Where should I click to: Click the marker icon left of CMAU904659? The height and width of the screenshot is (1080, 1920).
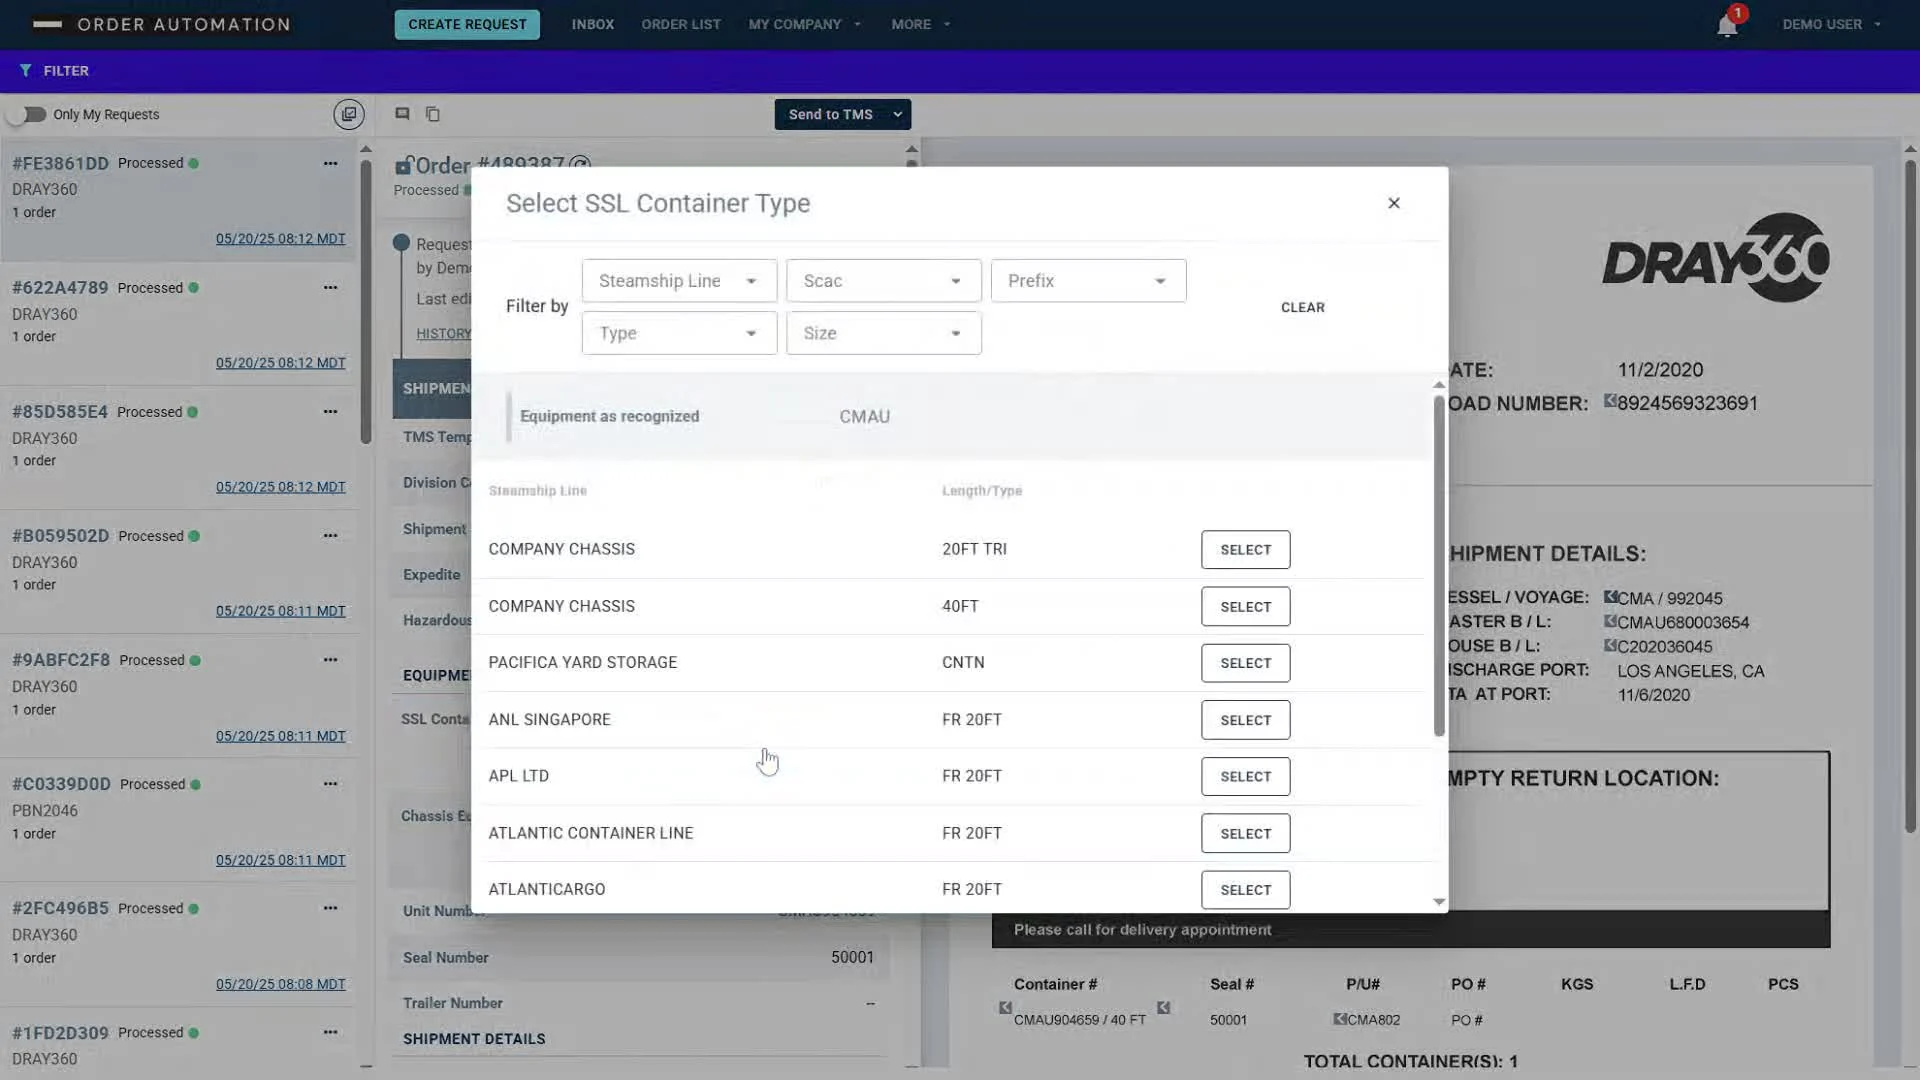(x=1005, y=1008)
